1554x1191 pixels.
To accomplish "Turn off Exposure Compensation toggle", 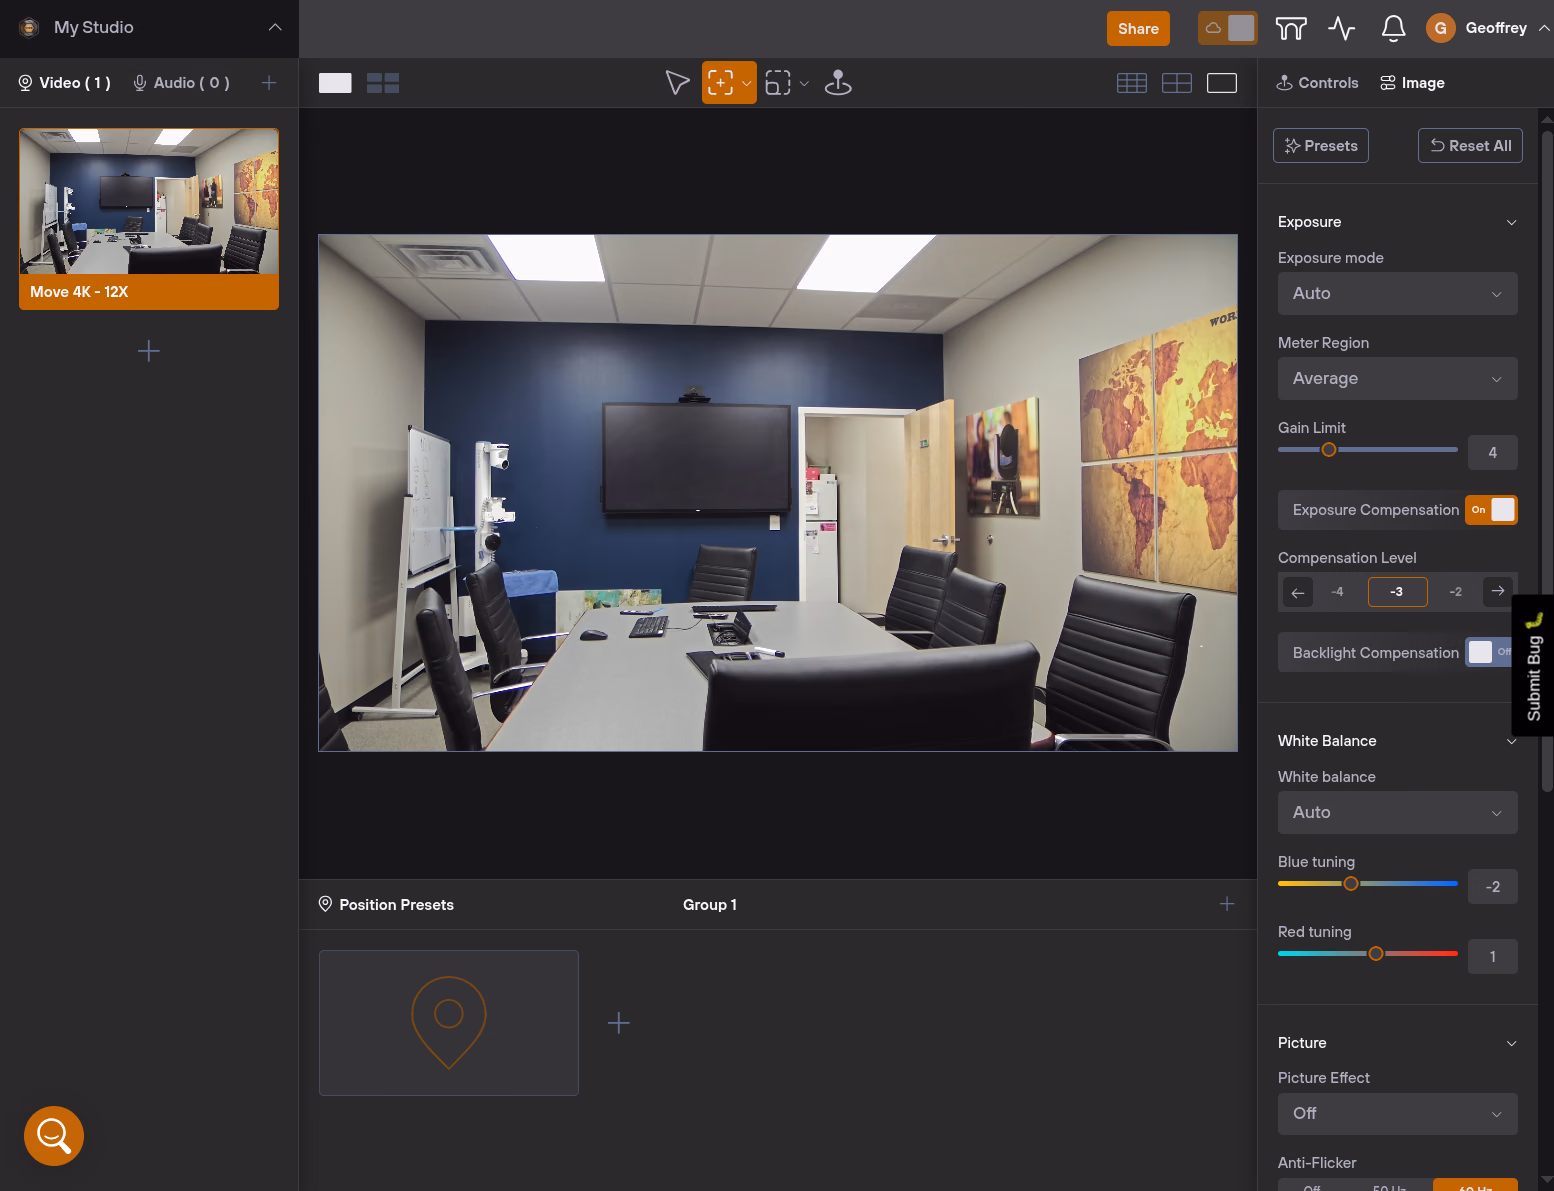I will tap(1491, 510).
